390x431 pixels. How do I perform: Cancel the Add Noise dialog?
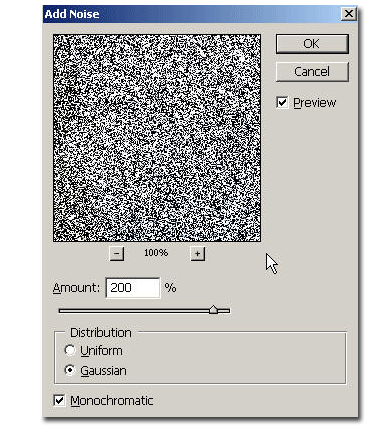pos(312,72)
